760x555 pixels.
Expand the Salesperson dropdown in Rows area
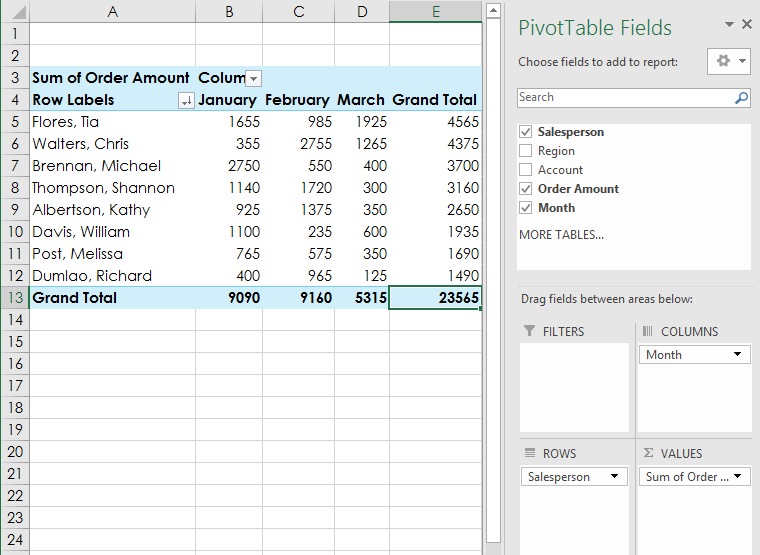tap(612, 477)
